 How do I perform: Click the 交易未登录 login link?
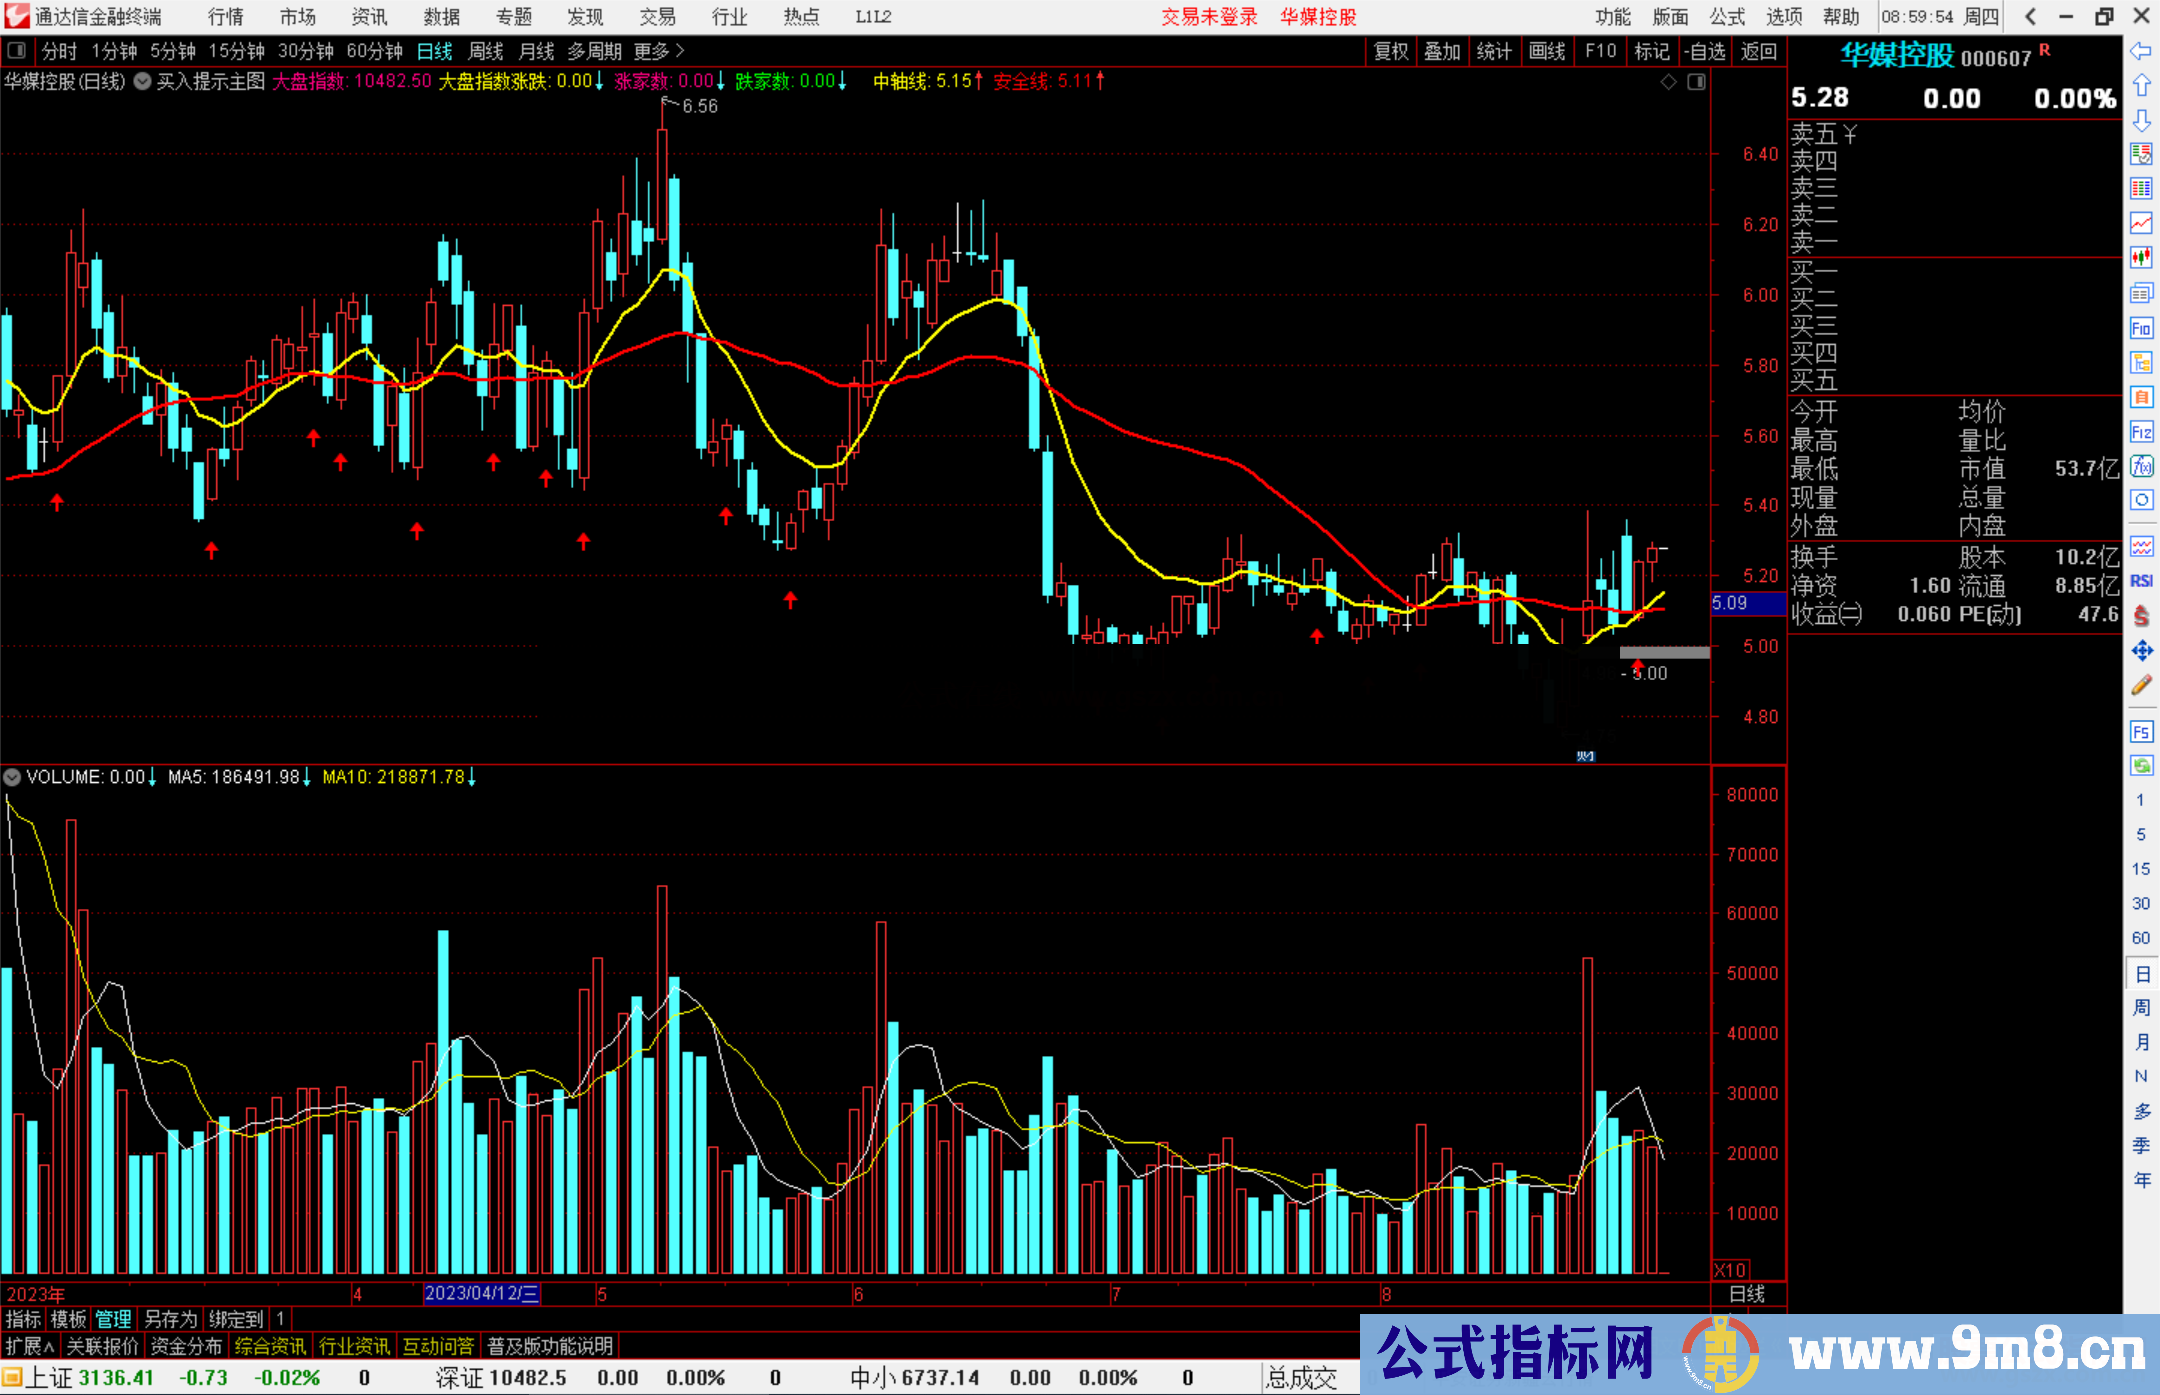1209,17
